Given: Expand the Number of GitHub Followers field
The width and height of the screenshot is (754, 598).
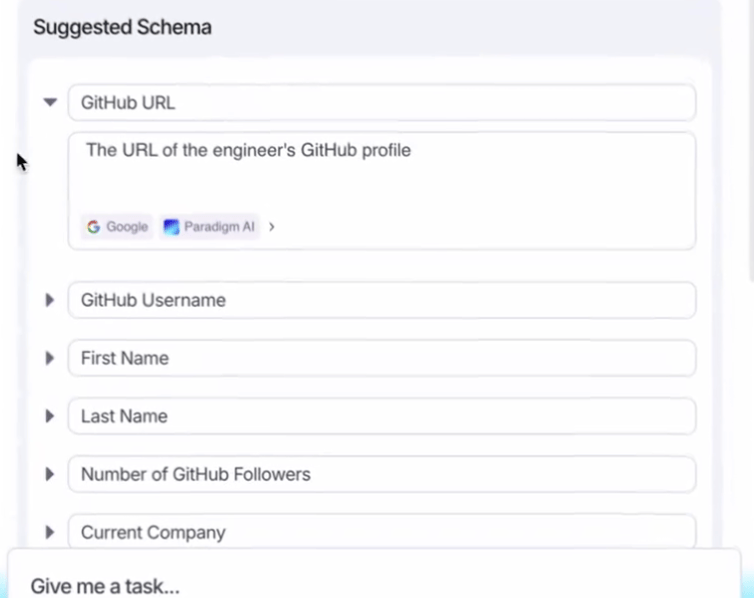Looking at the screenshot, I should point(49,474).
